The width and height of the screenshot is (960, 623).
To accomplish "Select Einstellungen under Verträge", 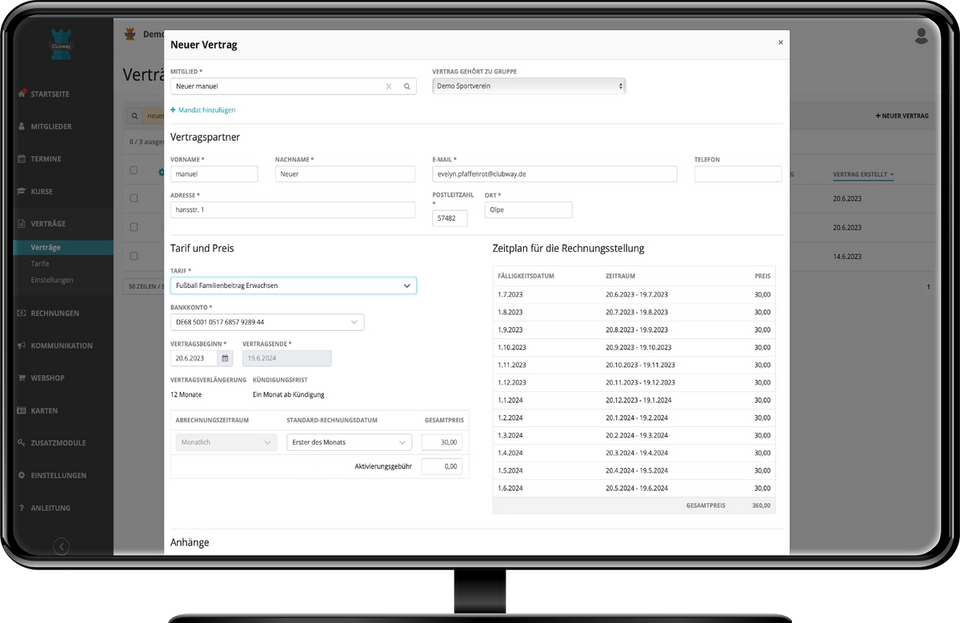I will 52,280.
